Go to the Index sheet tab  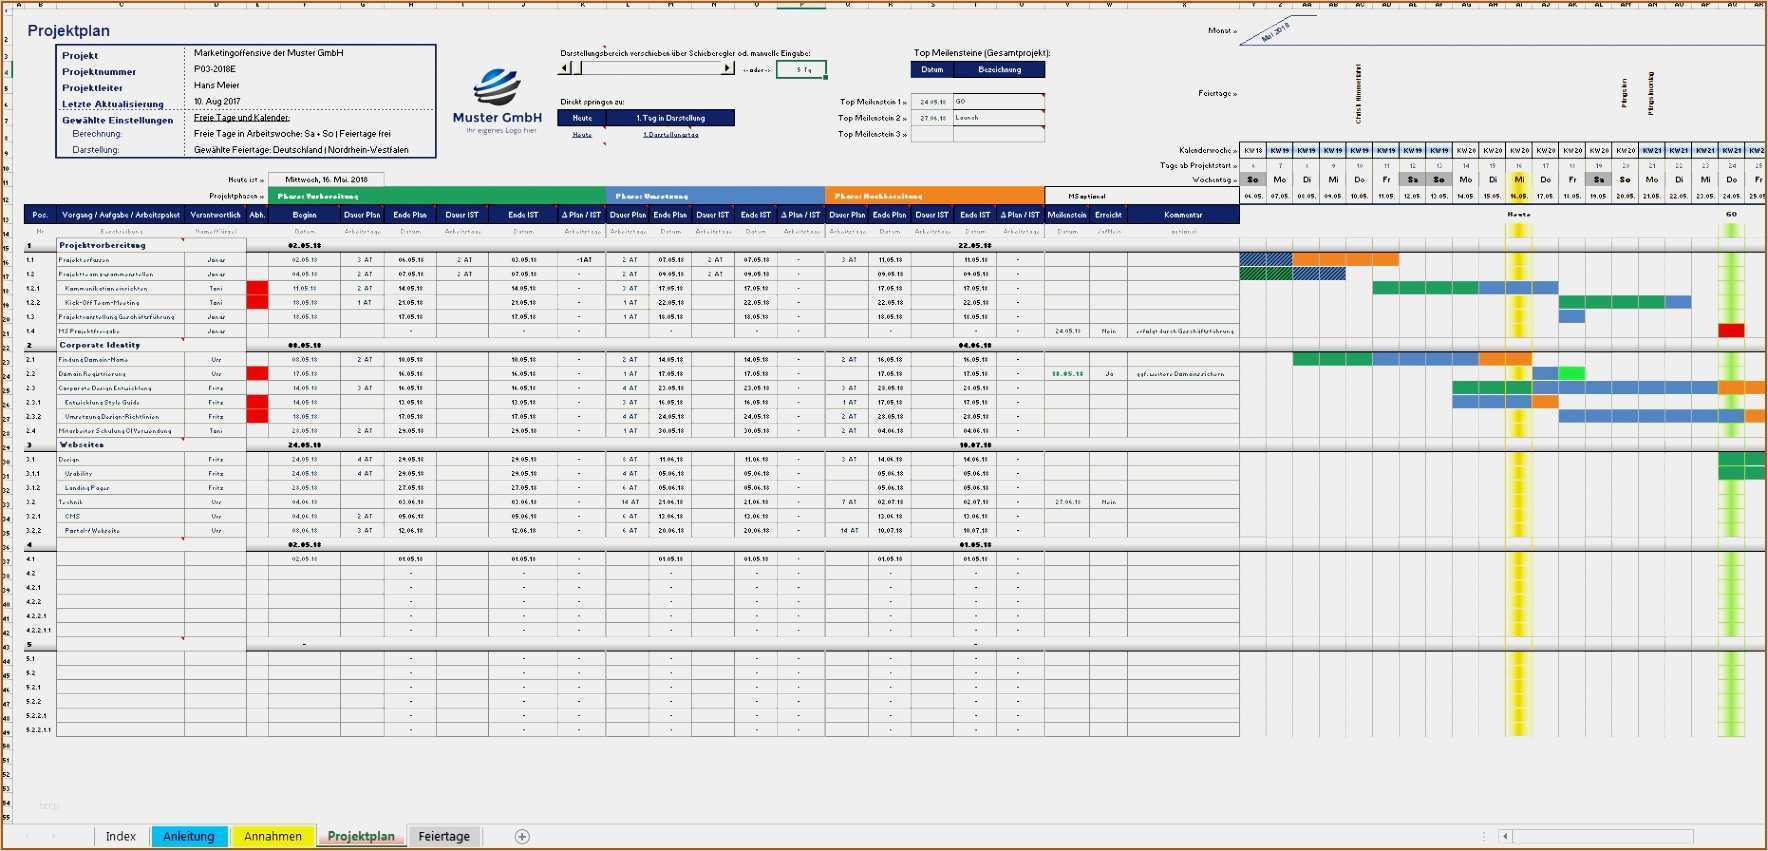pyautogui.click(x=121, y=837)
